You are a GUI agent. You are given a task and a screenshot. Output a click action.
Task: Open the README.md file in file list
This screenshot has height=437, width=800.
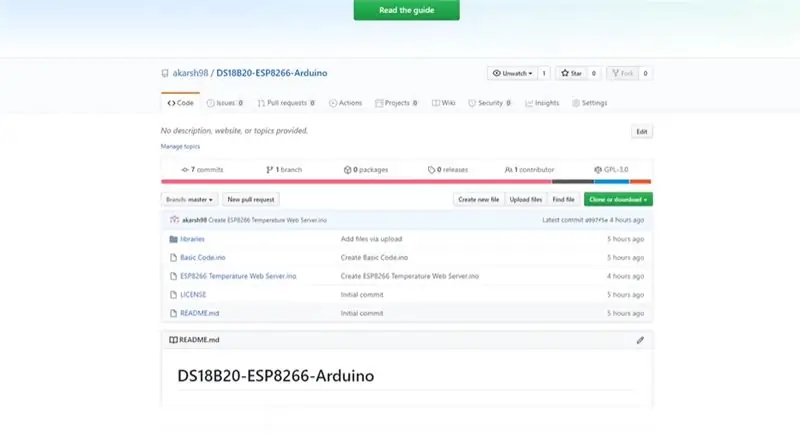click(199, 313)
